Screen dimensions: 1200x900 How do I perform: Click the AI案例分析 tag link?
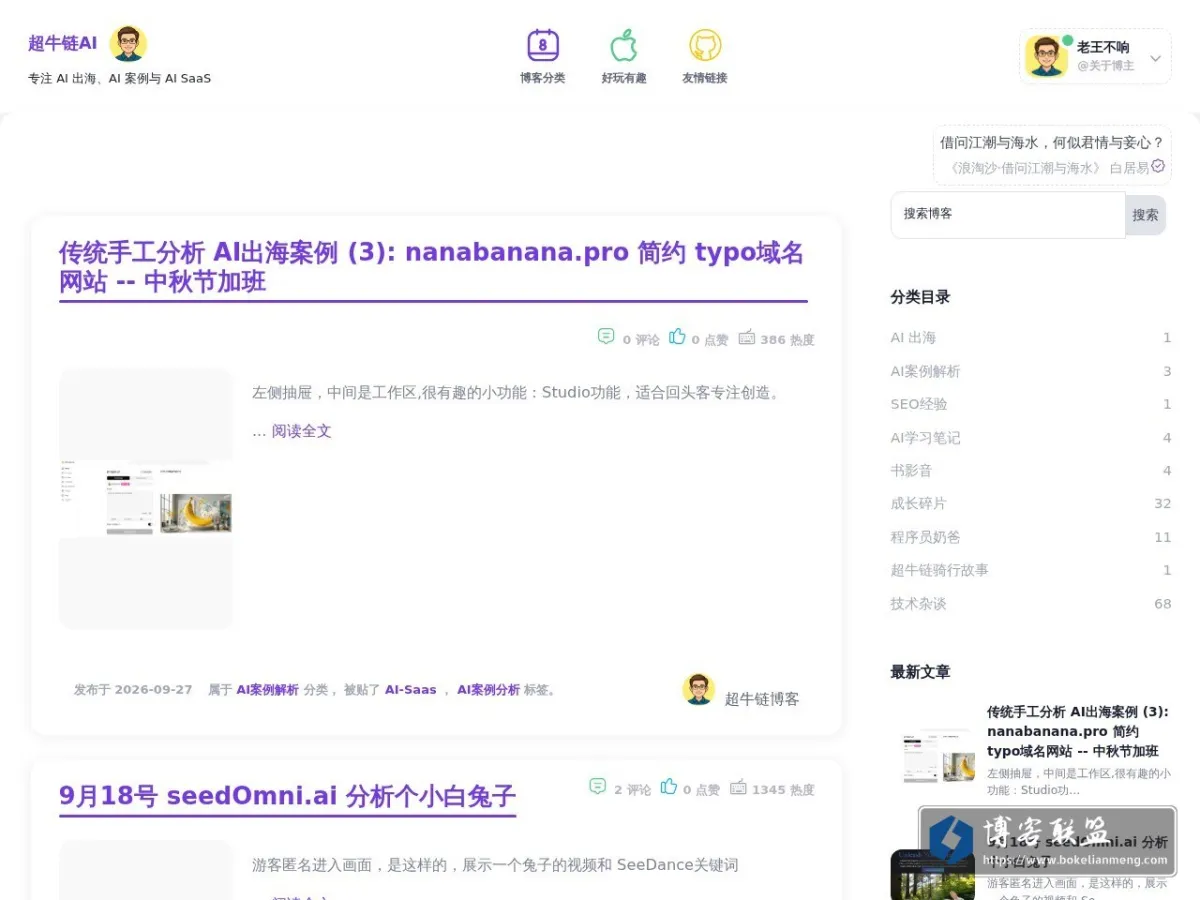(x=489, y=690)
